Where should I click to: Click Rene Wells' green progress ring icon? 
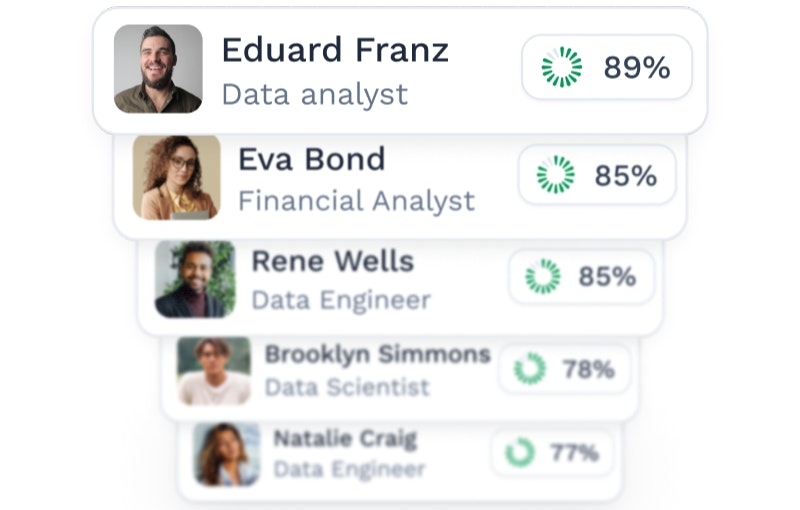click(543, 276)
